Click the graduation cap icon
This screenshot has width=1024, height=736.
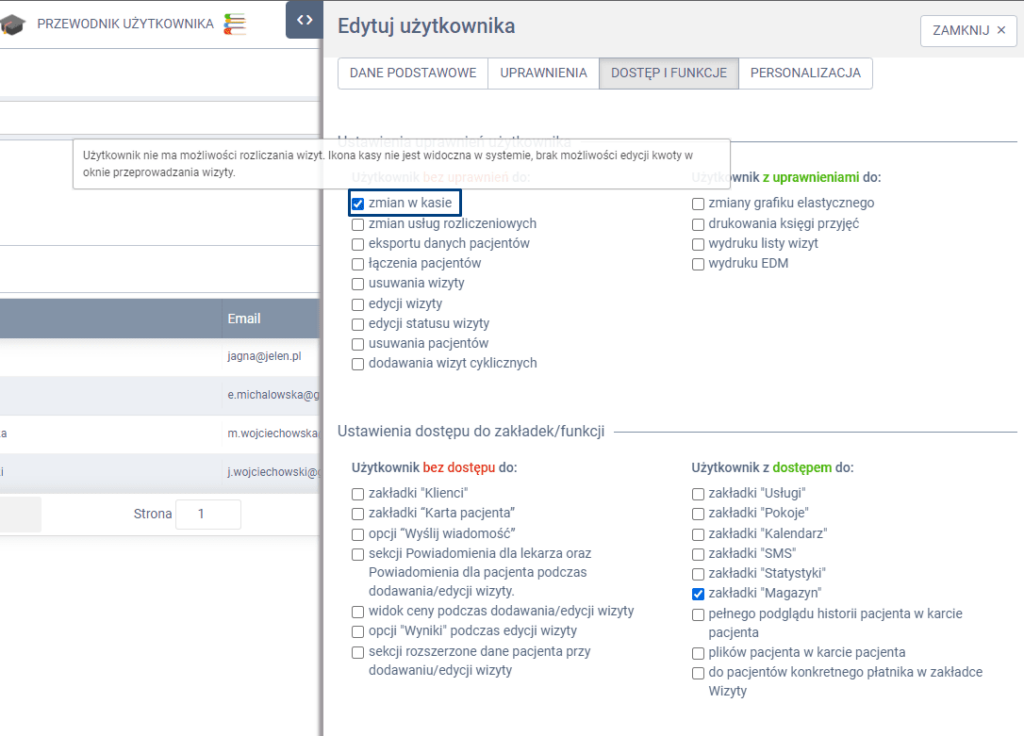click(x=12, y=24)
